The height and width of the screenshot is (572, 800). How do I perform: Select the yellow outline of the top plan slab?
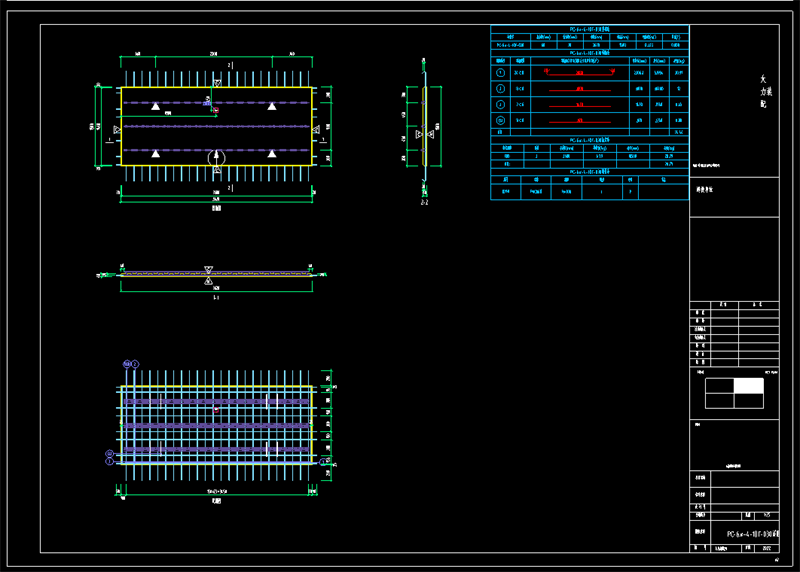(x=216, y=126)
